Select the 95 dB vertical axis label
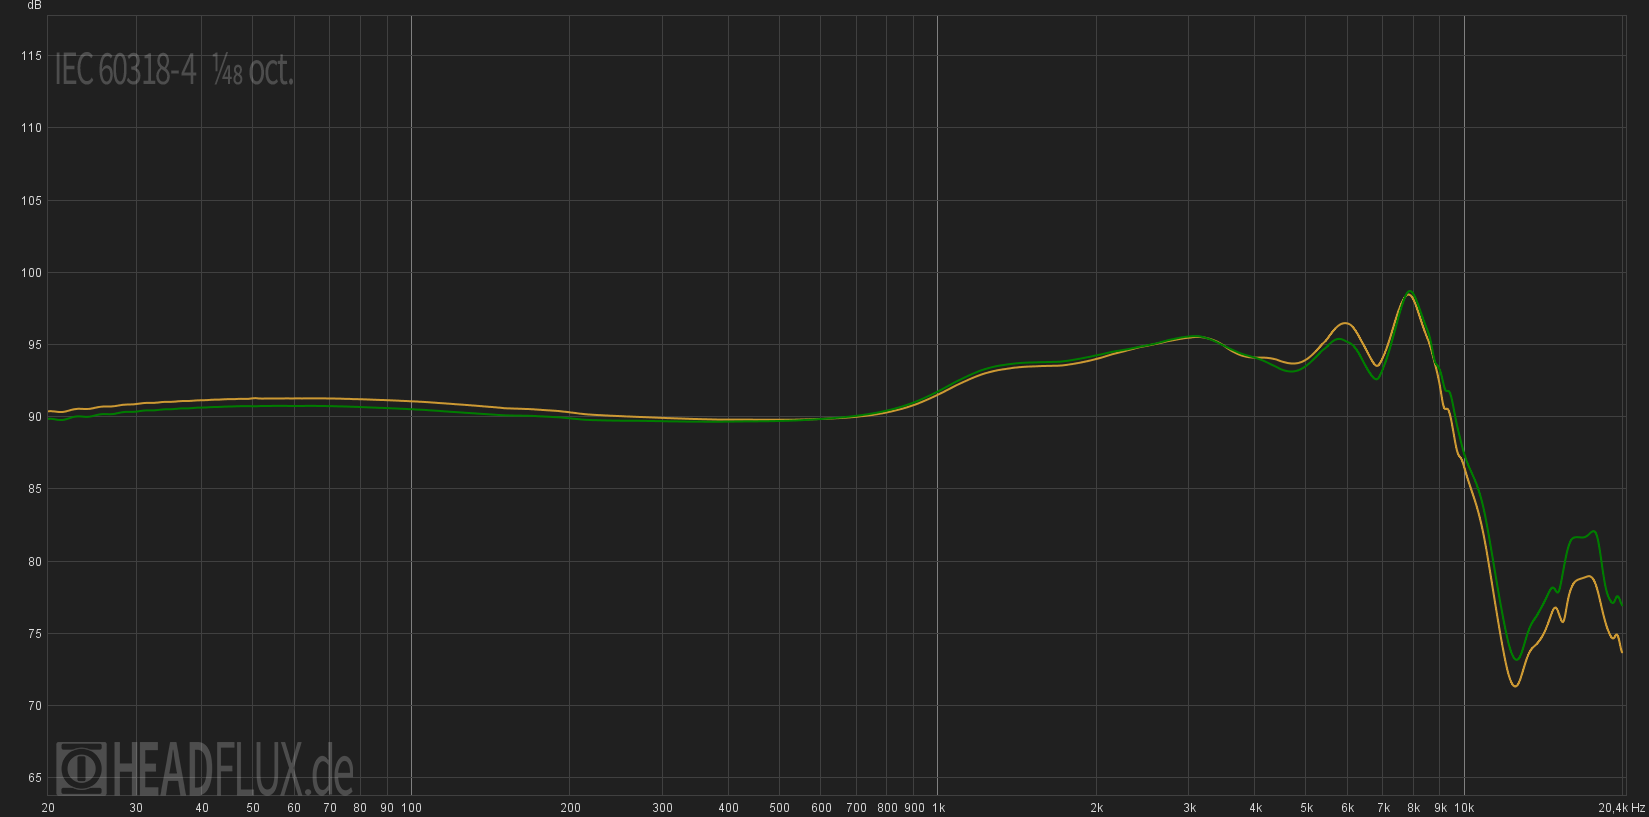The image size is (1649, 817). click(35, 345)
